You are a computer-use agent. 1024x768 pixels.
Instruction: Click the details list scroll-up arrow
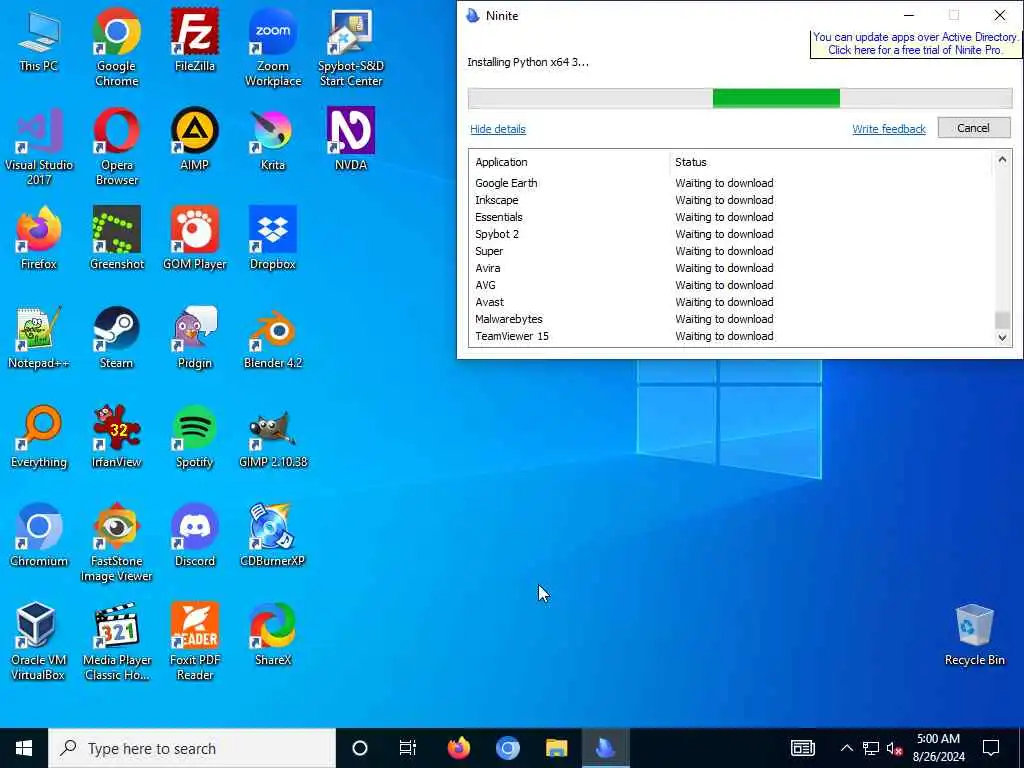[x=1002, y=159]
